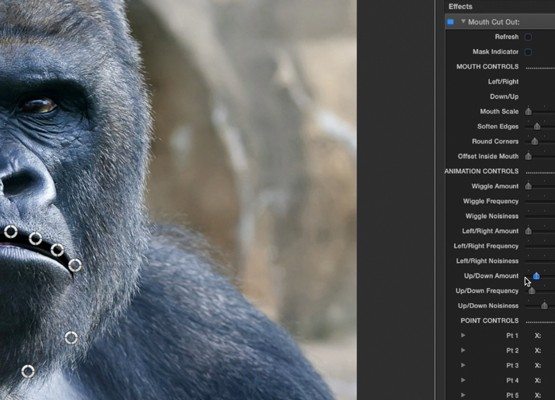
Task: Open the Effects panel header
Action: pos(460,6)
